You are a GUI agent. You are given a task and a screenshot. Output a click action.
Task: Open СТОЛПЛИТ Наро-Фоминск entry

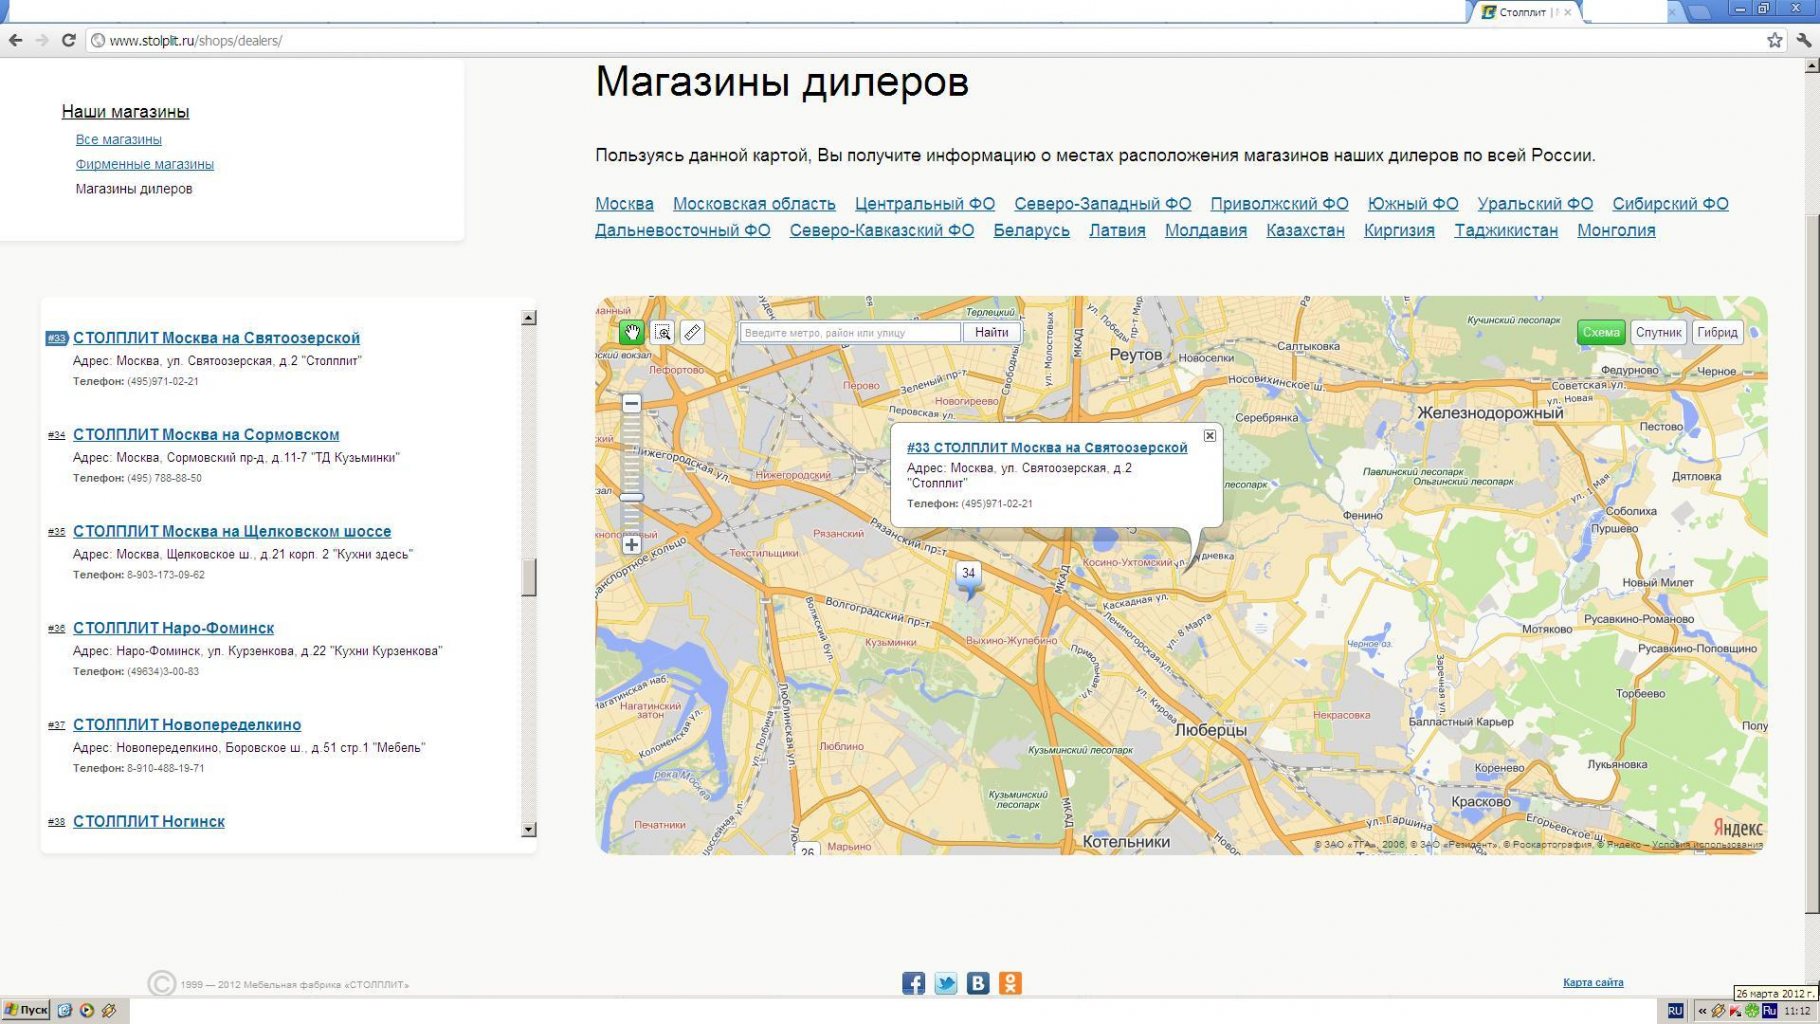click(x=173, y=628)
